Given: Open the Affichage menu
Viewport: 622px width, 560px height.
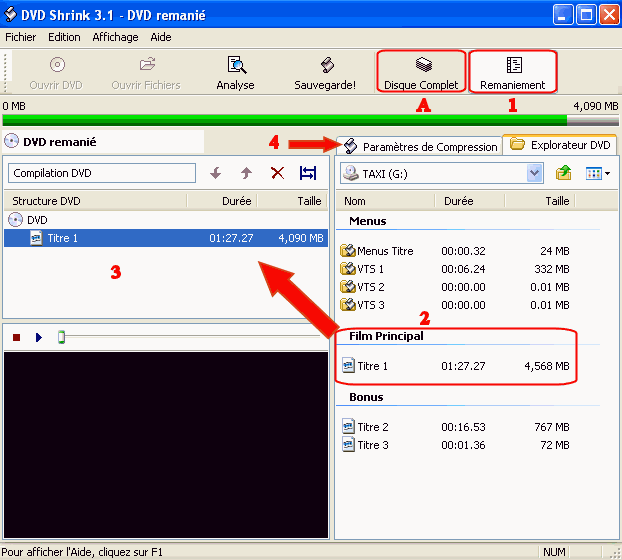Looking at the screenshot, I should coord(115,37).
